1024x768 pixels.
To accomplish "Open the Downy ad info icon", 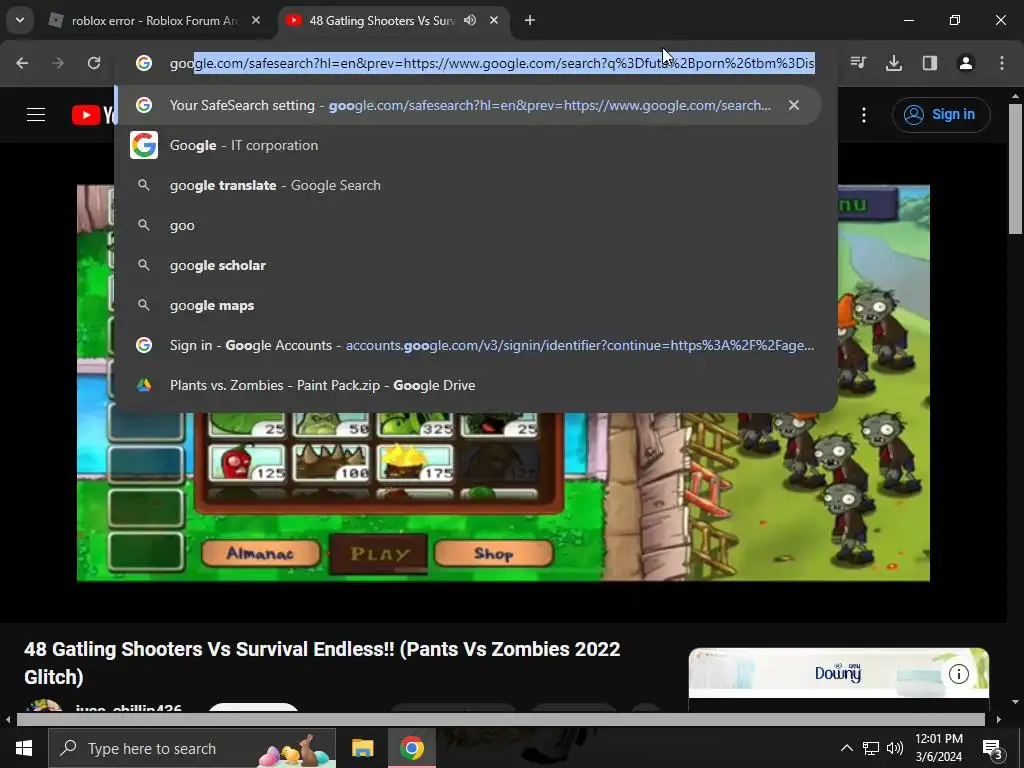I will pos(958,674).
